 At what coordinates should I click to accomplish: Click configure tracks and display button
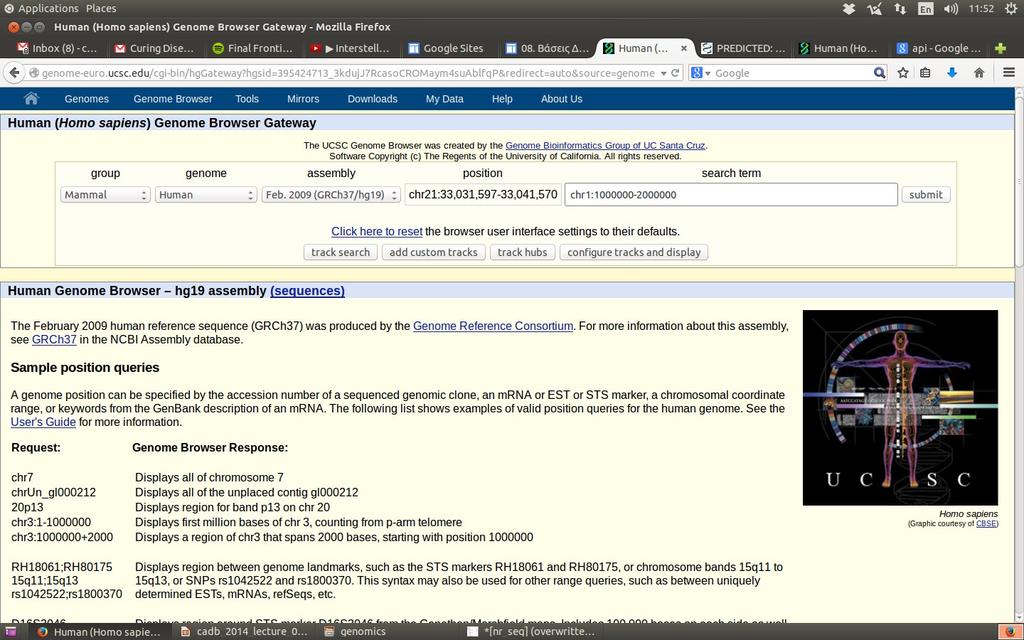pyautogui.click(x=633, y=252)
